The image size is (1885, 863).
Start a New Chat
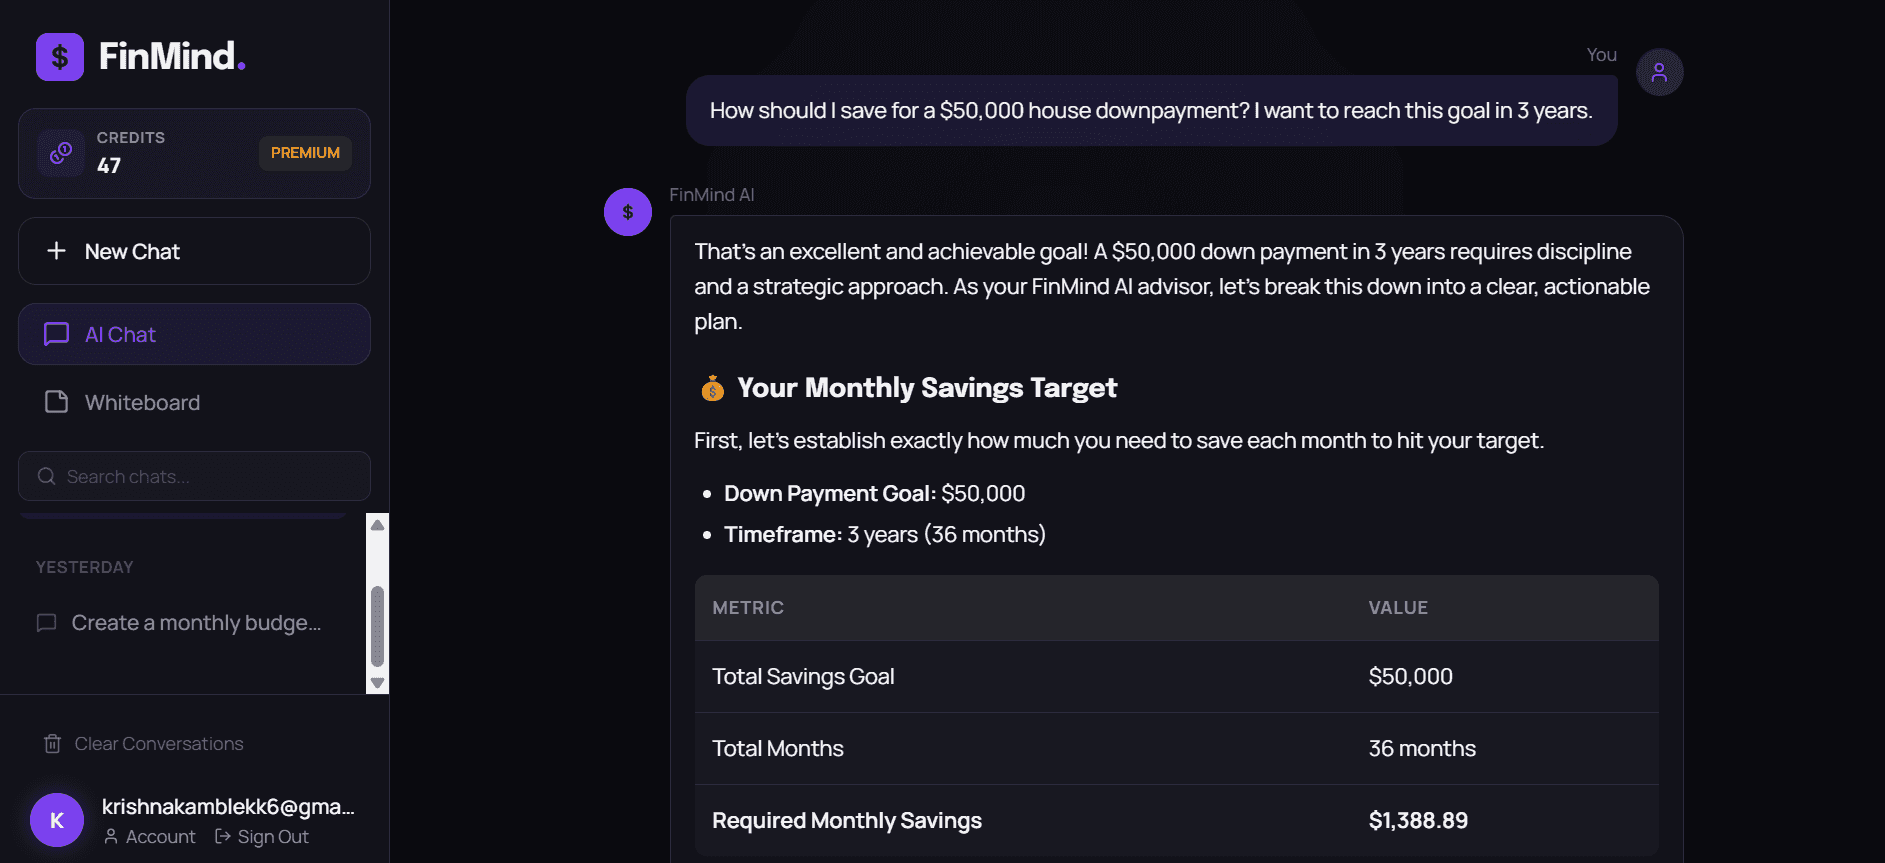(194, 251)
